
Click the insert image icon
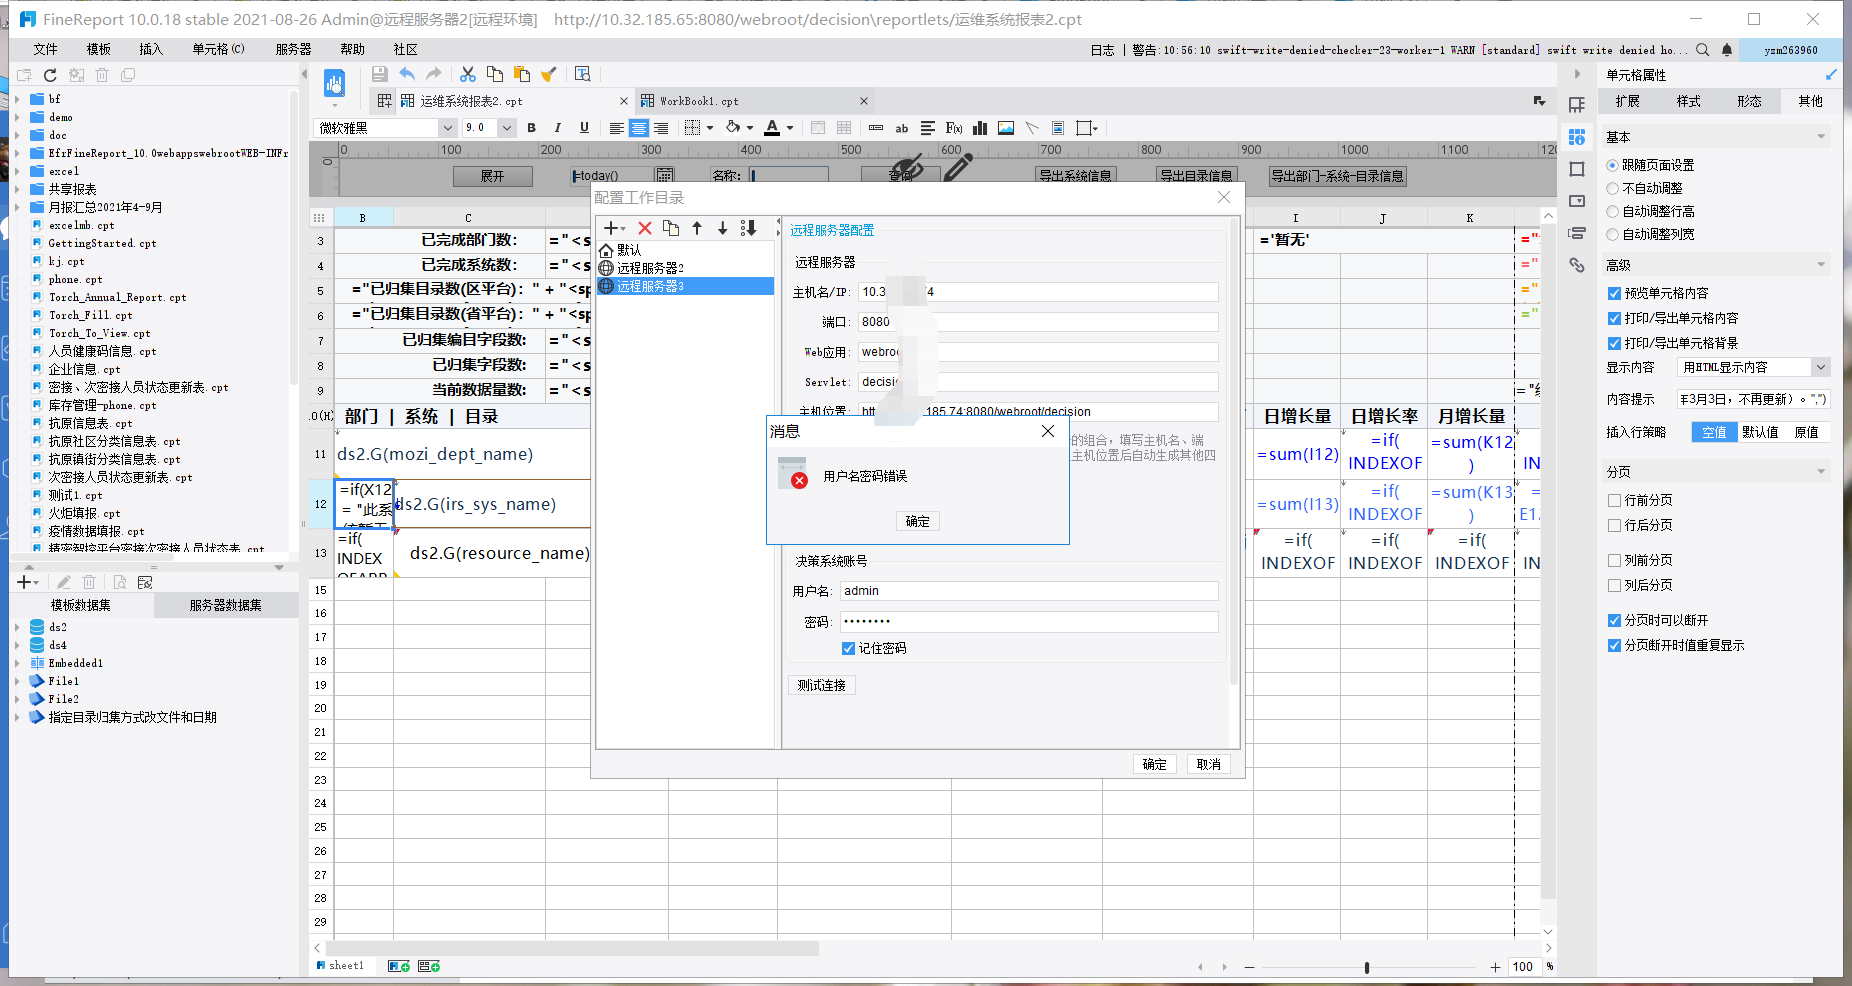click(x=1006, y=128)
